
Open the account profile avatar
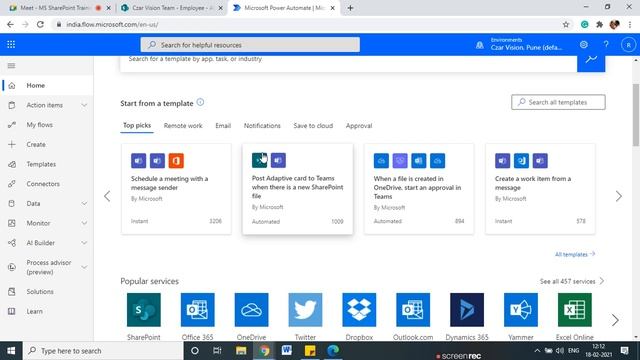tap(628, 45)
